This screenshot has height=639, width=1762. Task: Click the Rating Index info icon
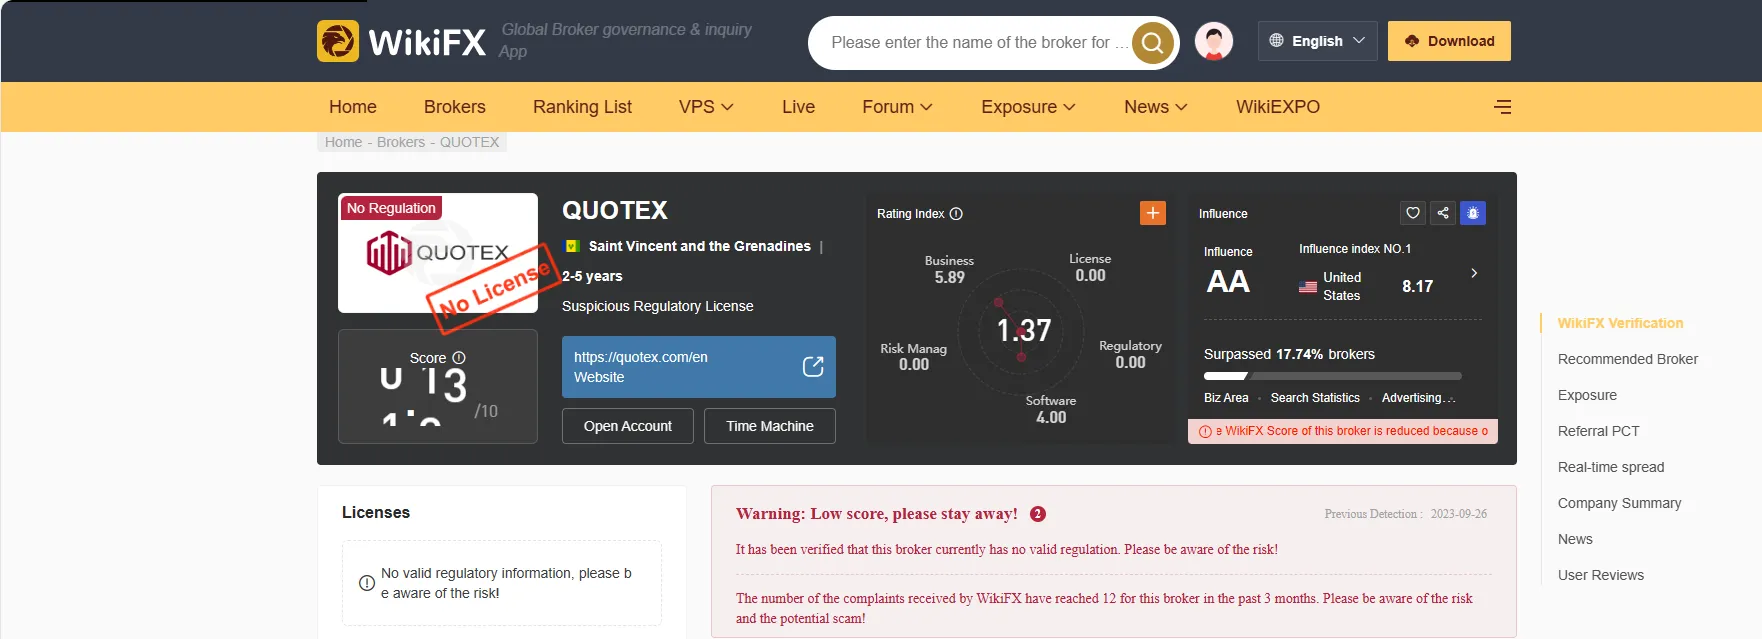tap(956, 214)
